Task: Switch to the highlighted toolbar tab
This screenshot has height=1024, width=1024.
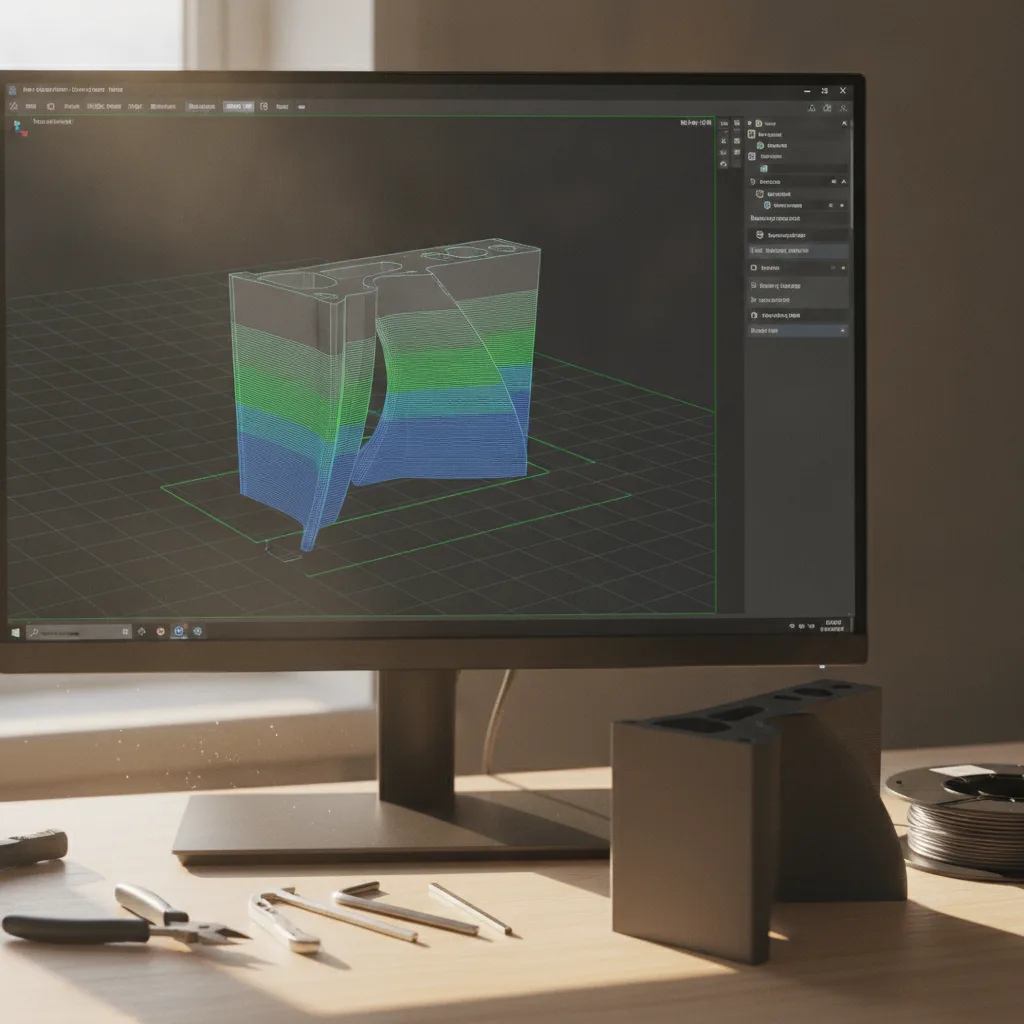Action: [238, 106]
